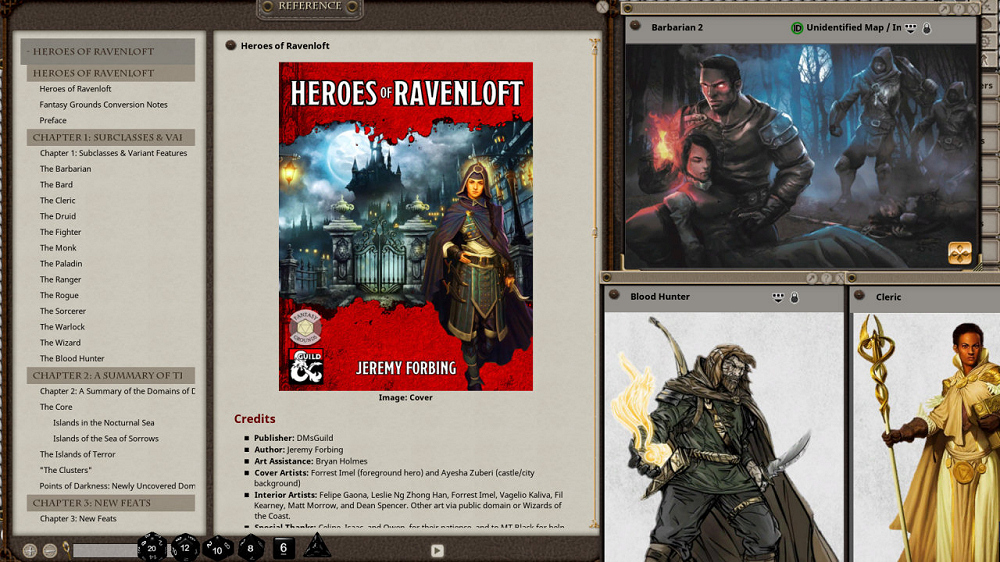The width and height of the screenshot is (1000, 562).
Task: Collapse the second Heroes of Ravenloft section header
Action: point(111,73)
